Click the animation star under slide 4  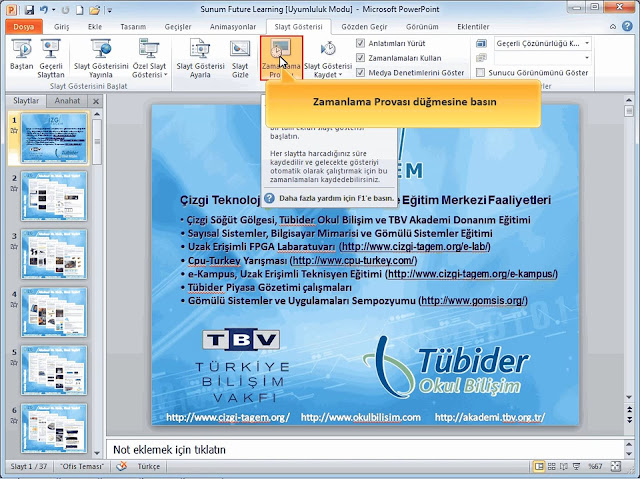click(14, 304)
